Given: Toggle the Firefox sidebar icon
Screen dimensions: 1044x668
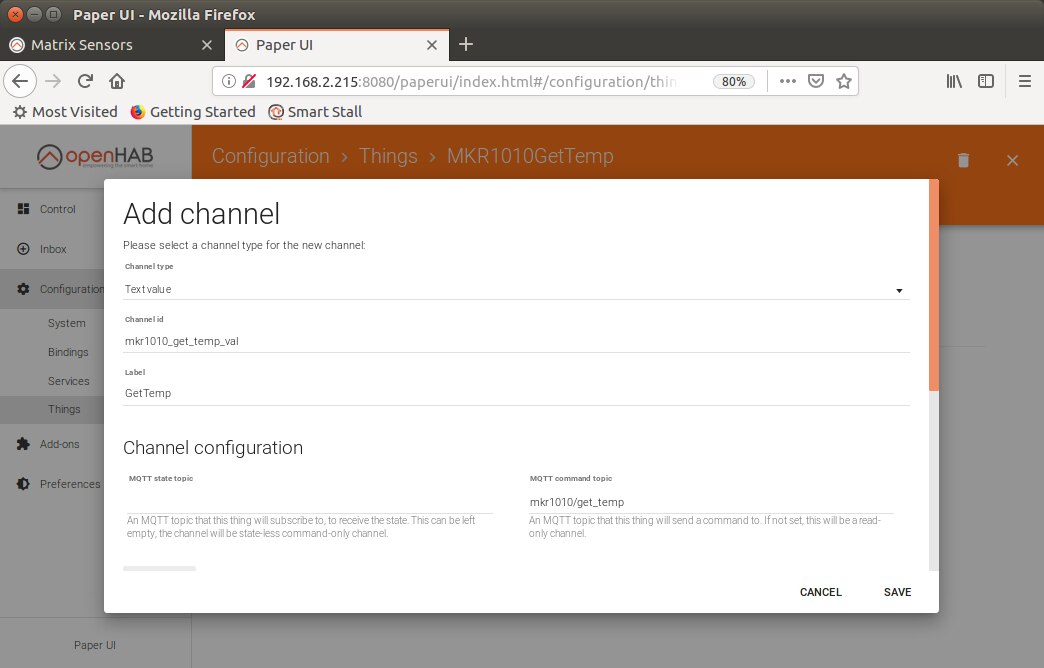Looking at the screenshot, I should click(986, 81).
